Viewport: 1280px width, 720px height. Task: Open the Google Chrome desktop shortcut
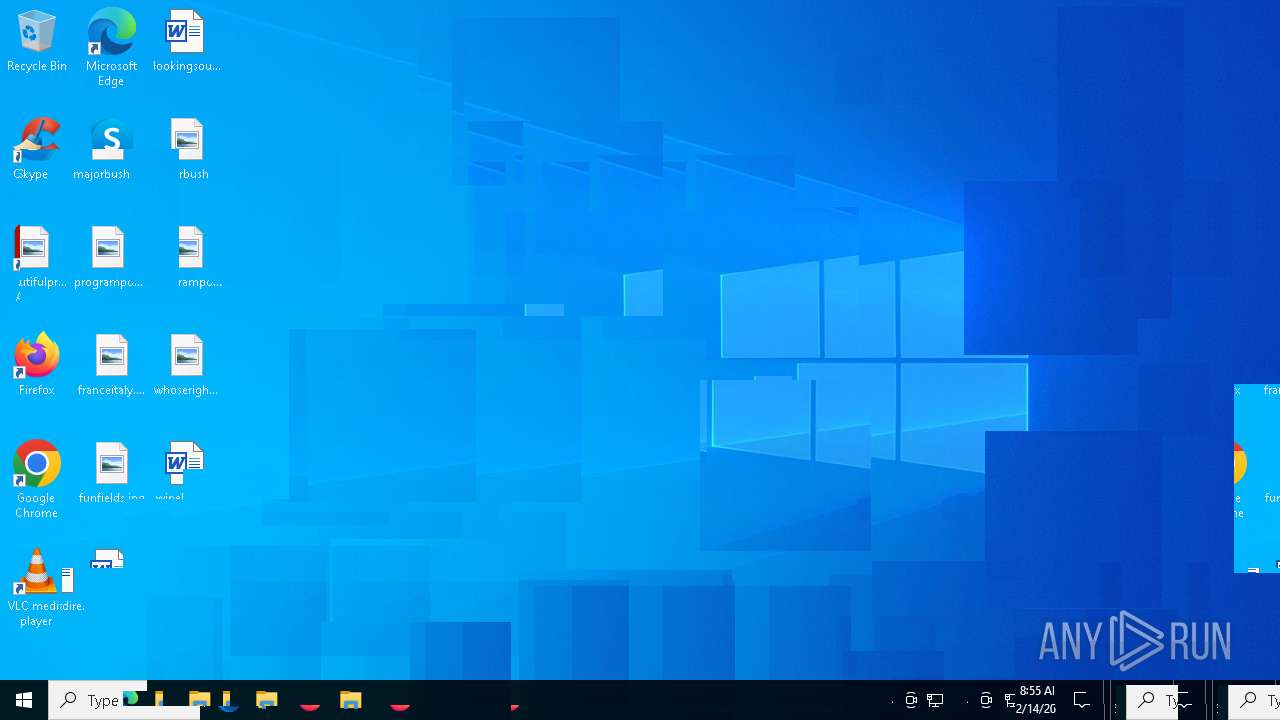[x=36, y=479]
